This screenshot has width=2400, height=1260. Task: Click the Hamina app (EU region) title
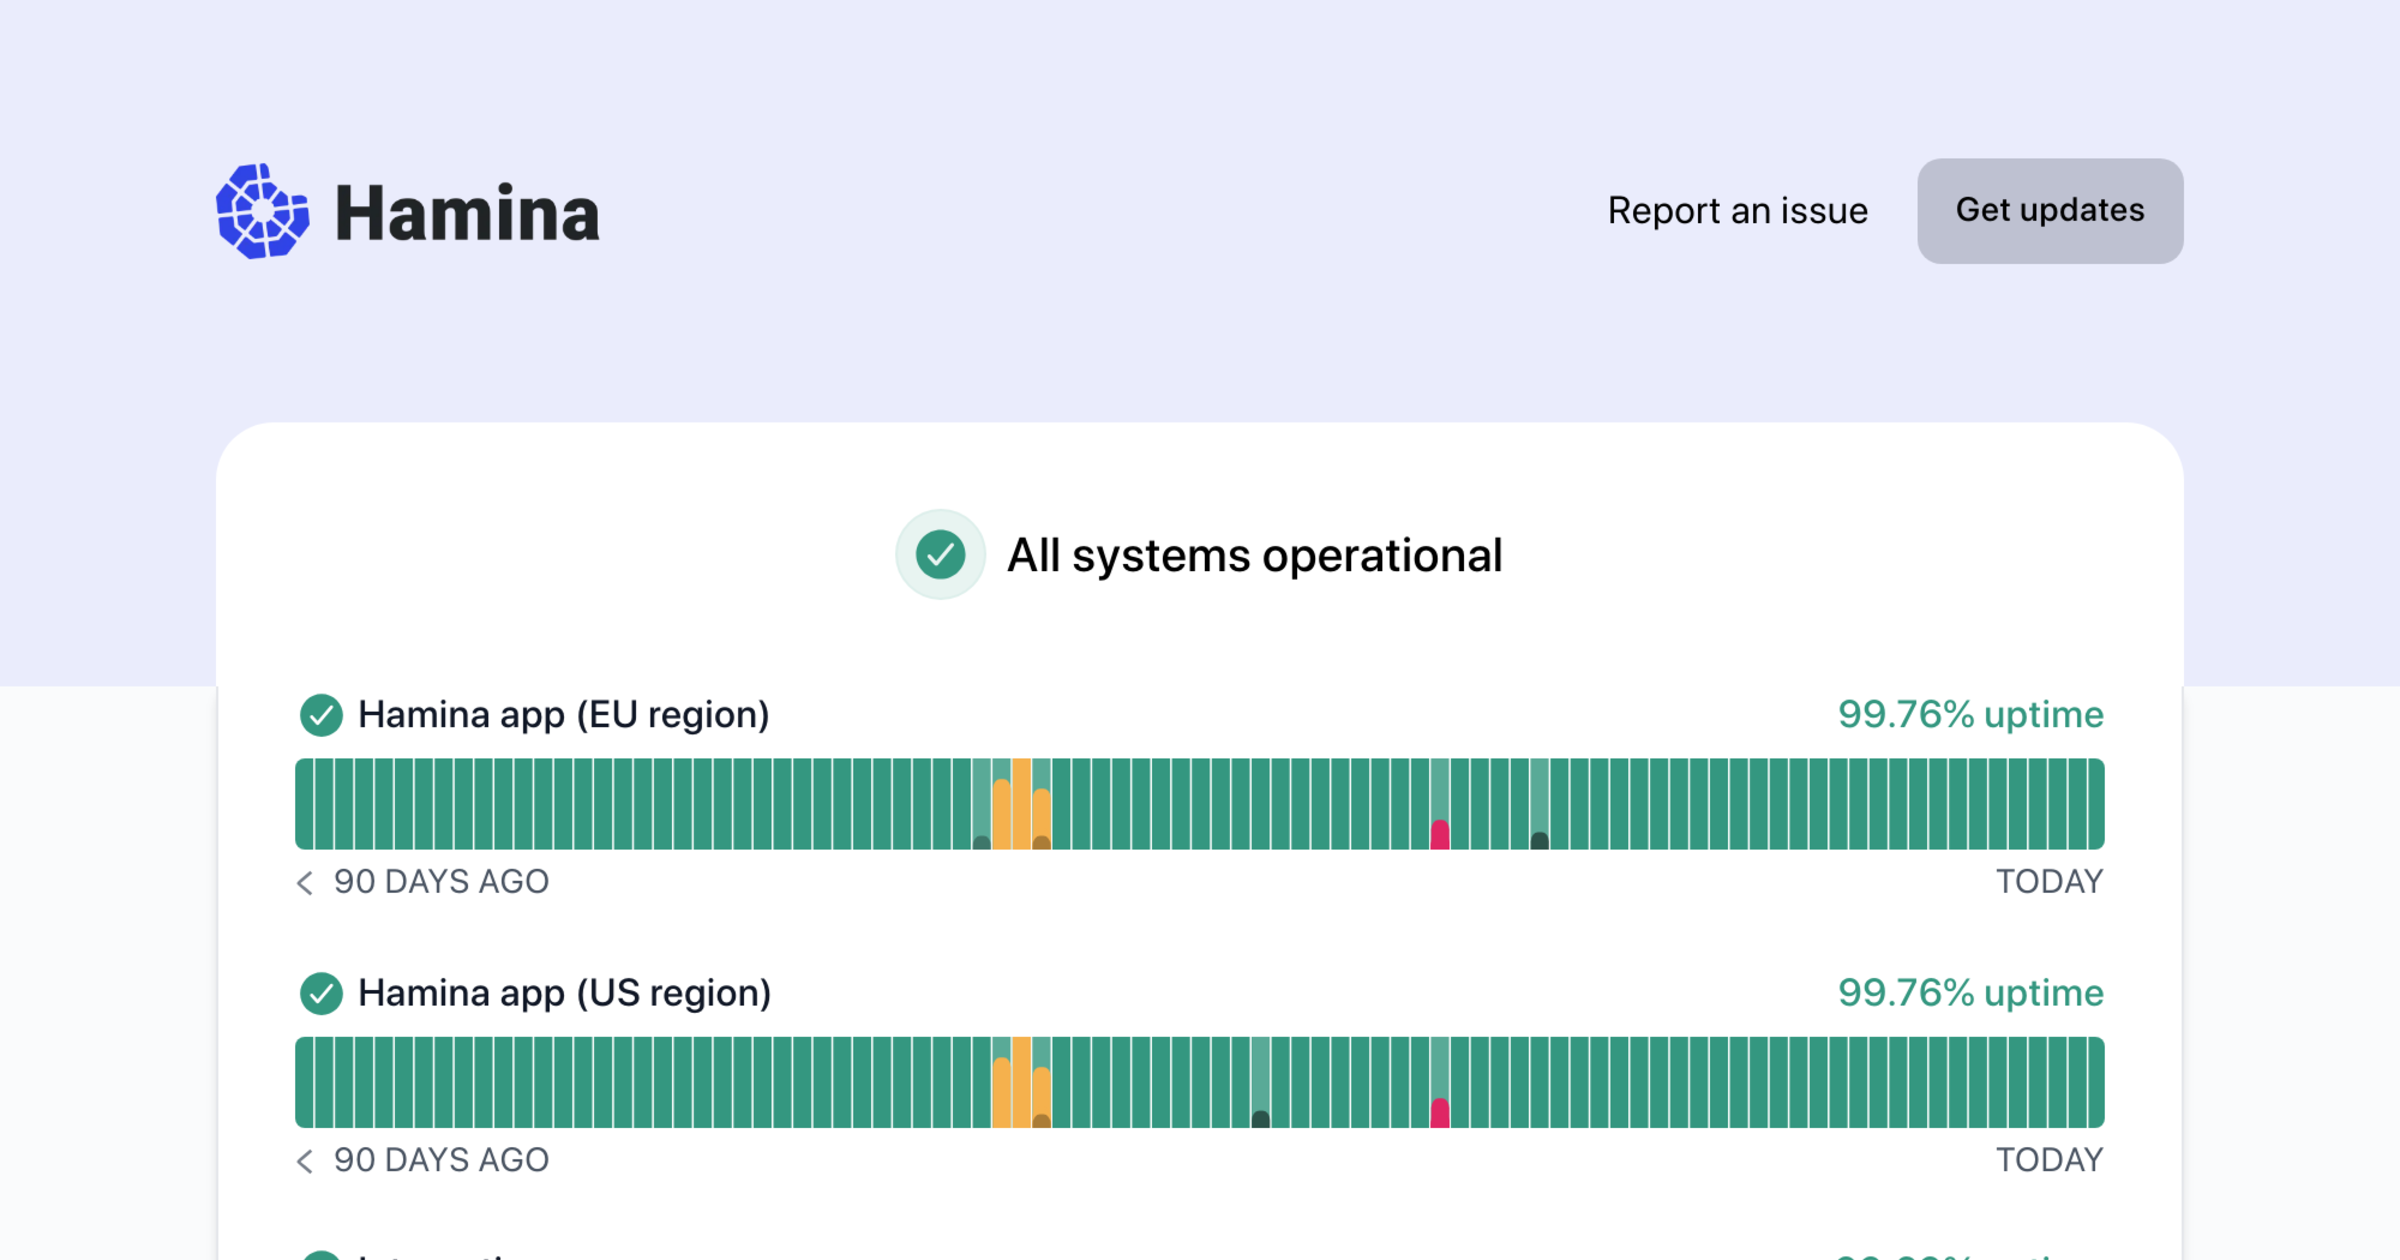tap(563, 715)
